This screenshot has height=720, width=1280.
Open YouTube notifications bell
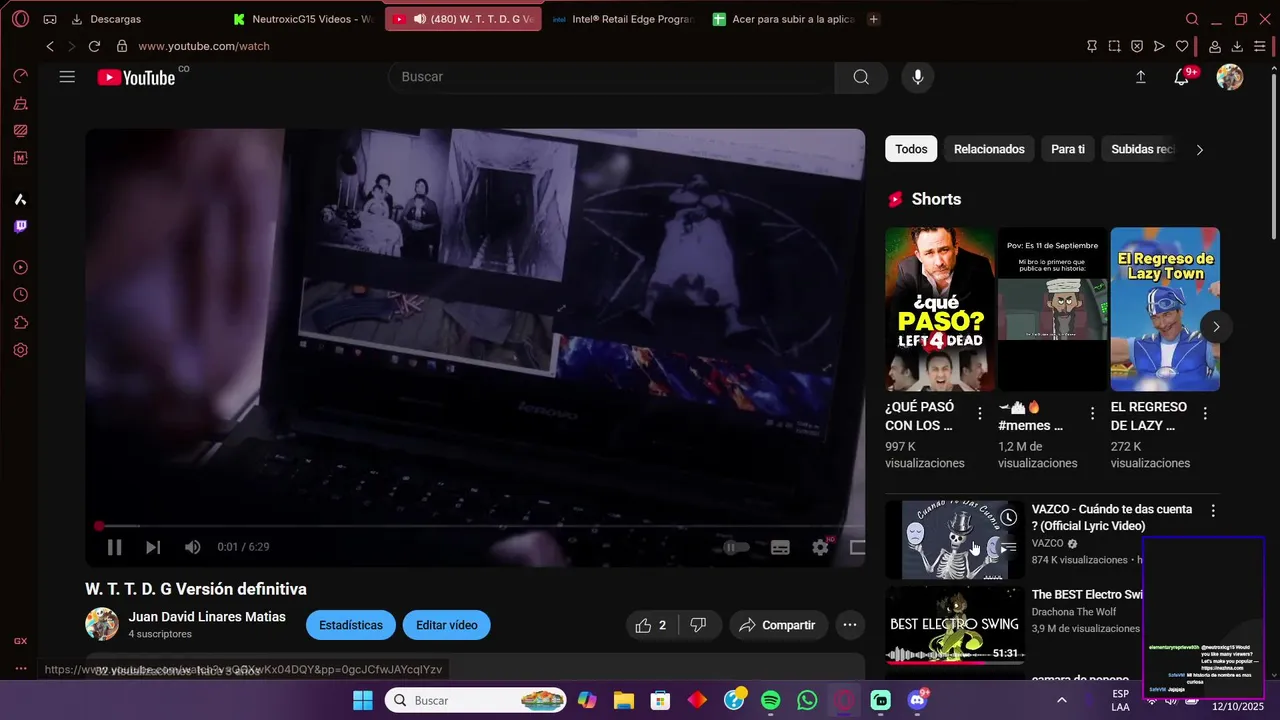coord(1182,77)
